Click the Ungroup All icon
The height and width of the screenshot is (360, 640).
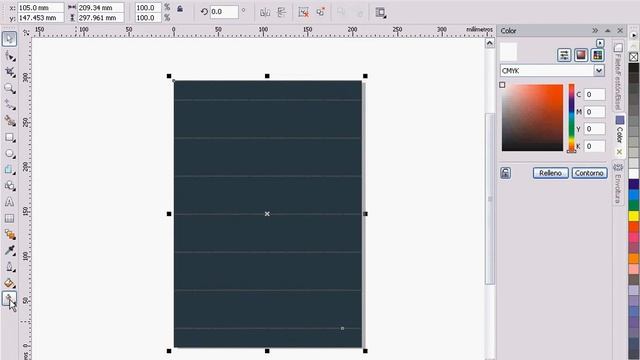[321, 12]
